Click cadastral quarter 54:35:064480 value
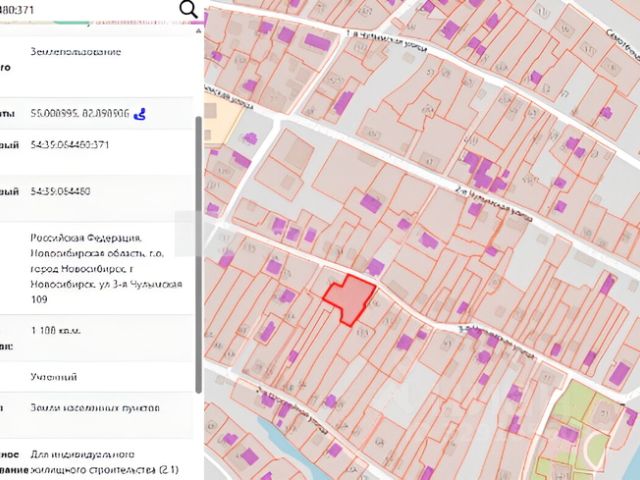This screenshot has height=480, width=640. coord(60,191)
